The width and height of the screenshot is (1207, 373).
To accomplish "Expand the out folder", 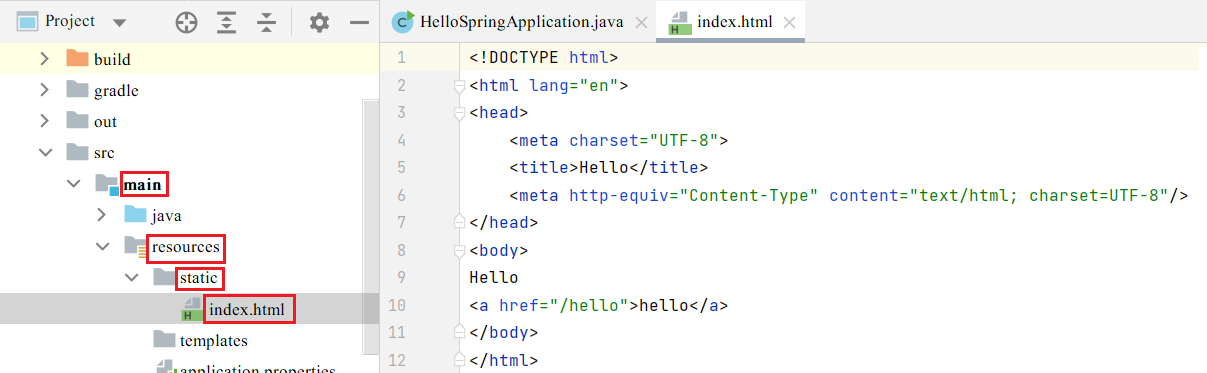I will (x=44, y=121).
